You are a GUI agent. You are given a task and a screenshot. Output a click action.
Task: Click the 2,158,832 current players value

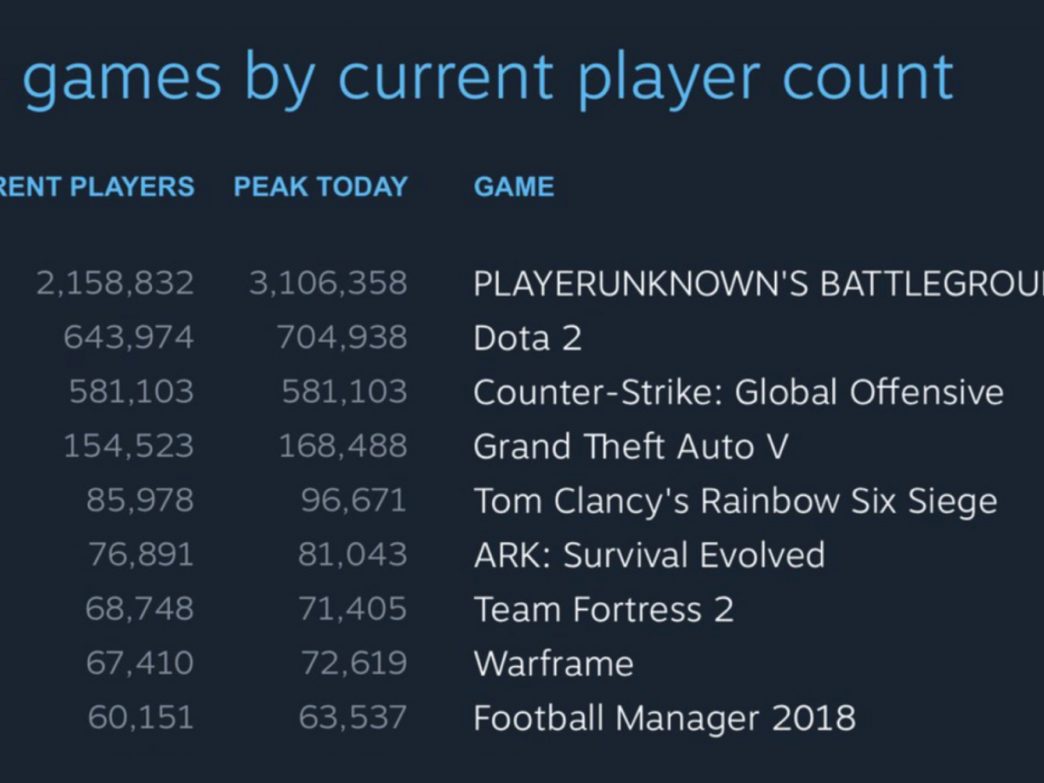(115, 283)
